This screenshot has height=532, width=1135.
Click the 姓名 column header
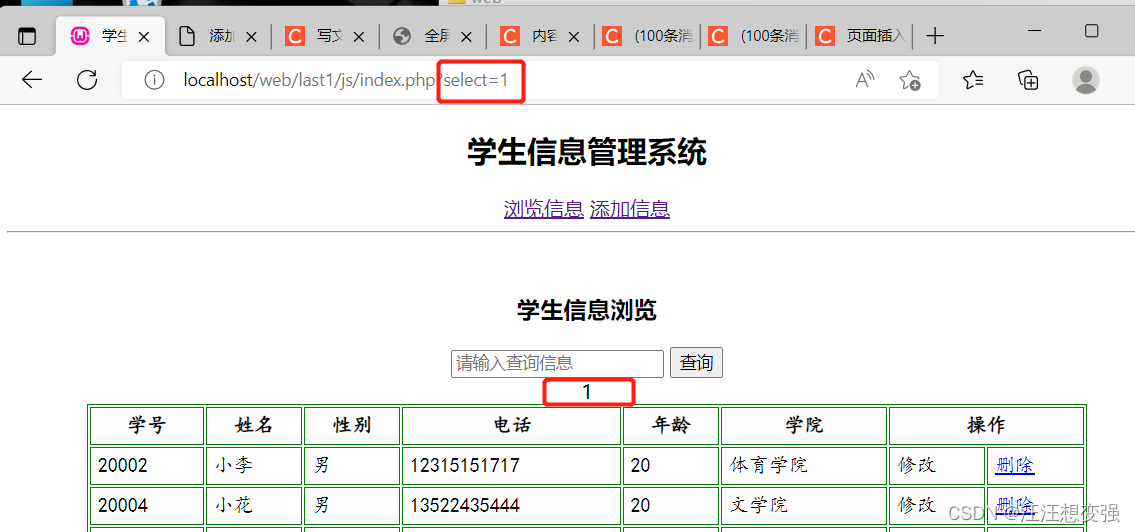[x=254, y=426]
